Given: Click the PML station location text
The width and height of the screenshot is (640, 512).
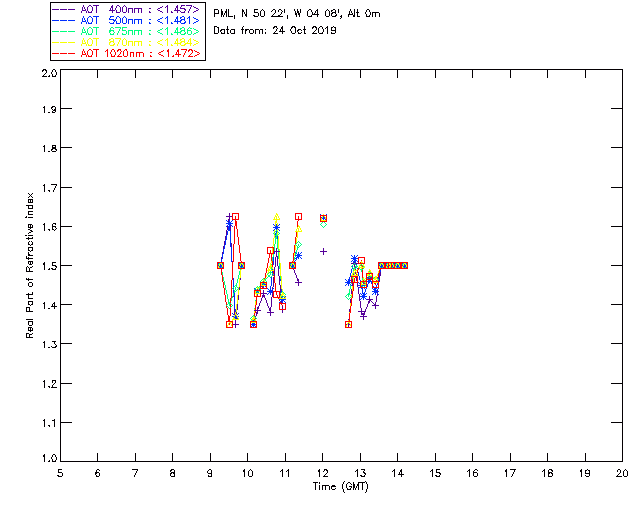Looking at the screenshot, I should pos(297,14).
